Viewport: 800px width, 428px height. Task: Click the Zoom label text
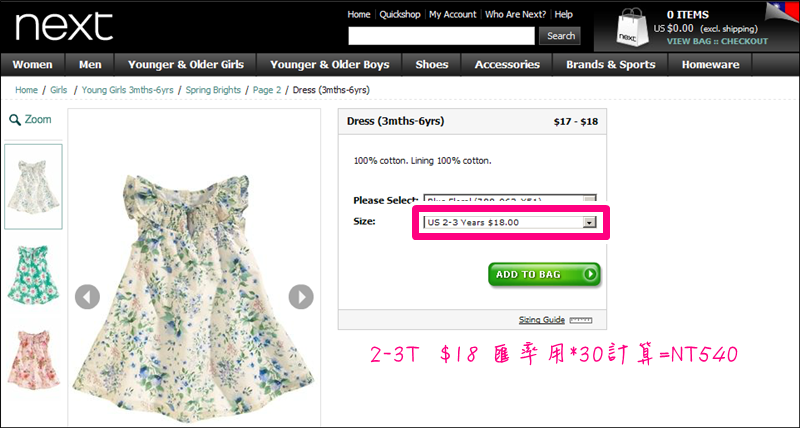[x=38, y=119]
